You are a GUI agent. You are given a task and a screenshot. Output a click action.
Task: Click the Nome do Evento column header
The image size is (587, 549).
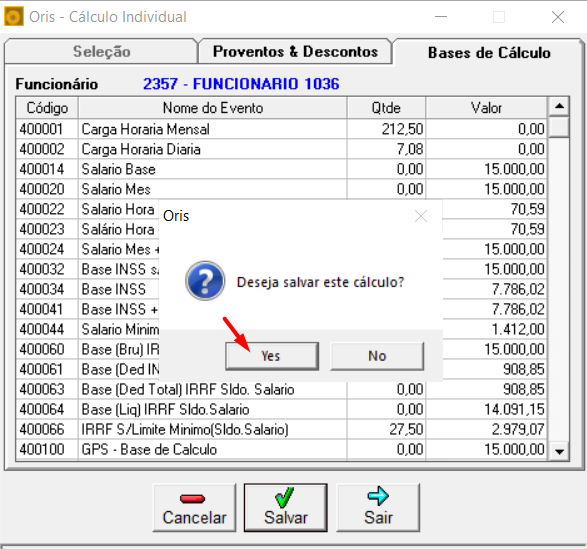213,108
